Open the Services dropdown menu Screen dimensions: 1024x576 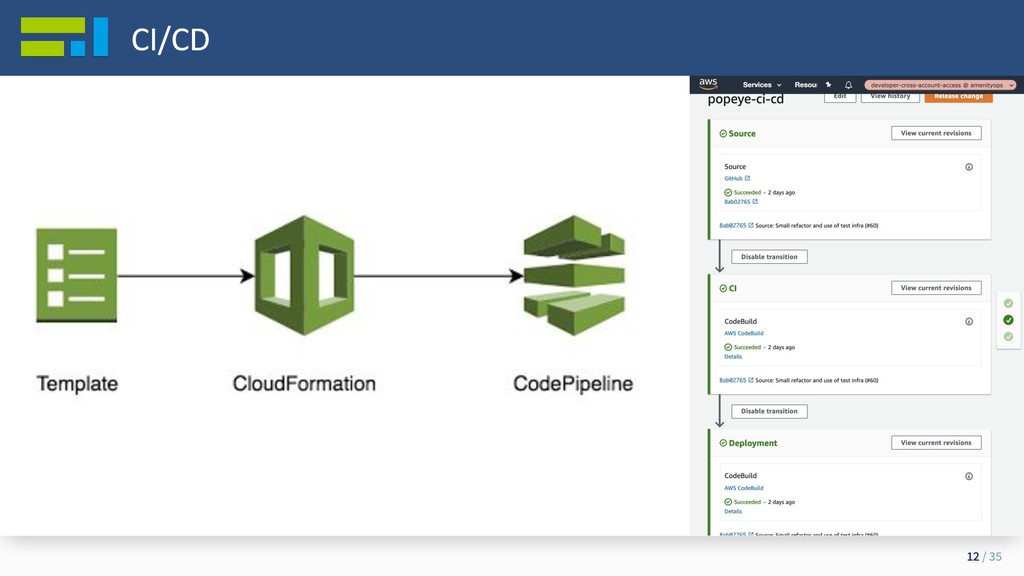coord(761,85)
